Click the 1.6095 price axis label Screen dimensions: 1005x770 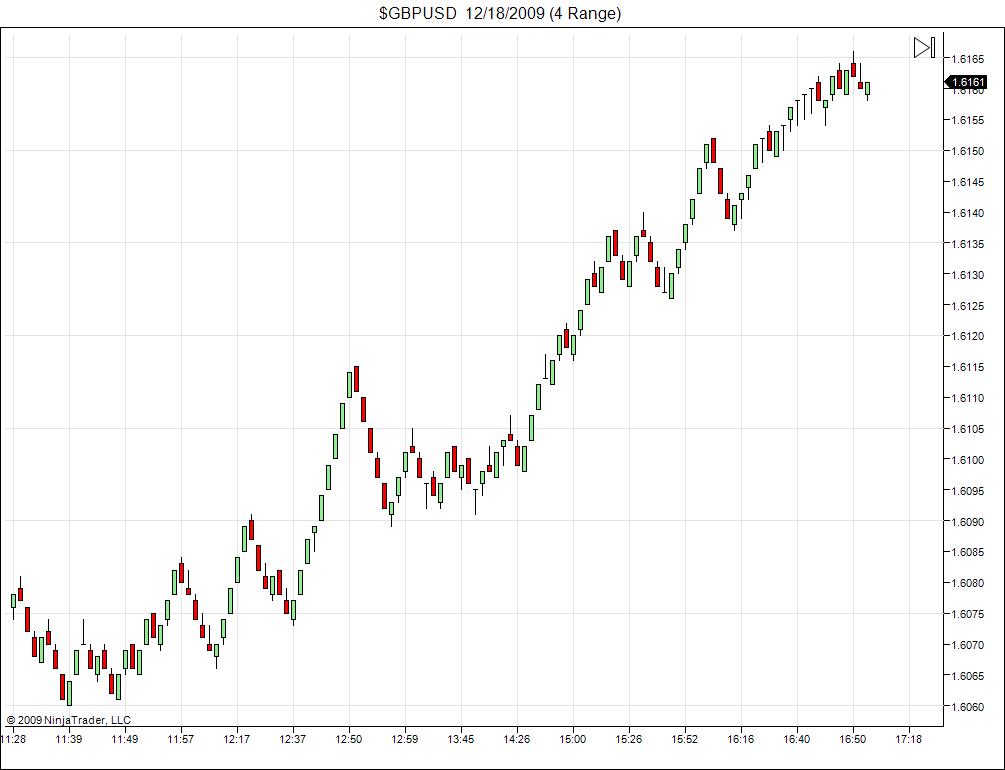pos(967,491)
